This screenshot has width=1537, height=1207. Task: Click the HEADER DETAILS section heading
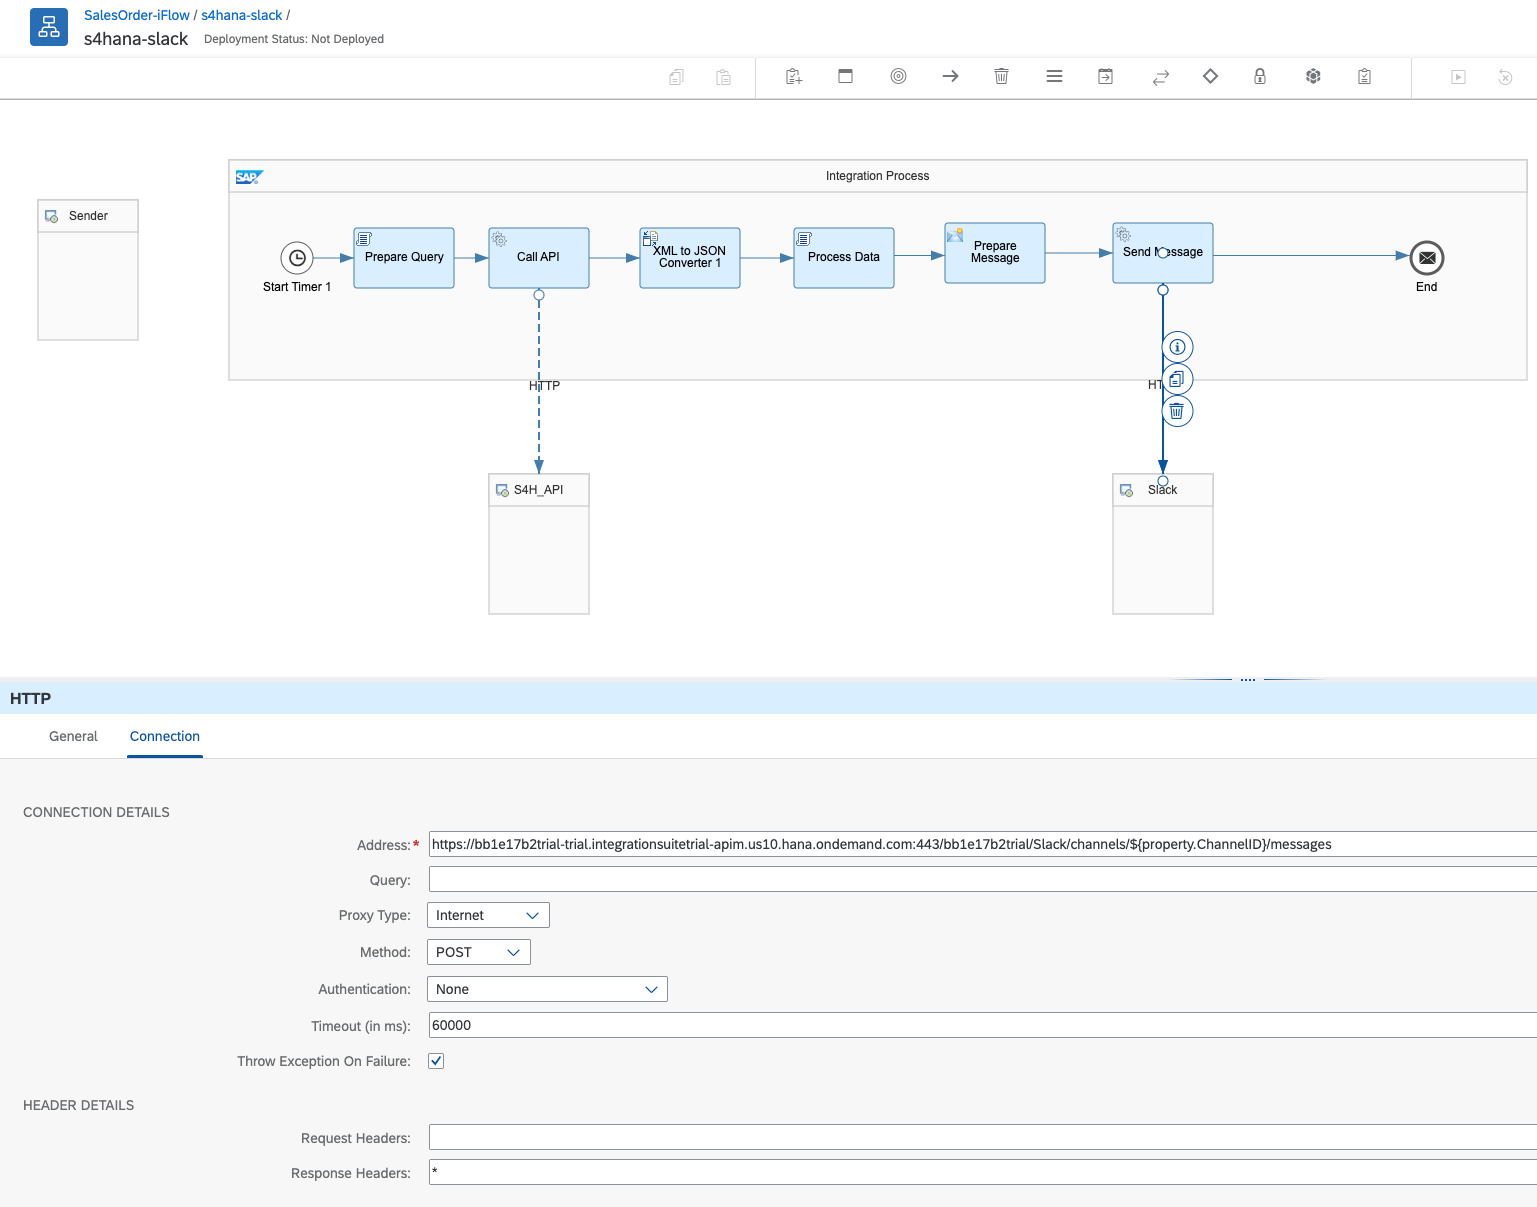tap(78, 1105)
